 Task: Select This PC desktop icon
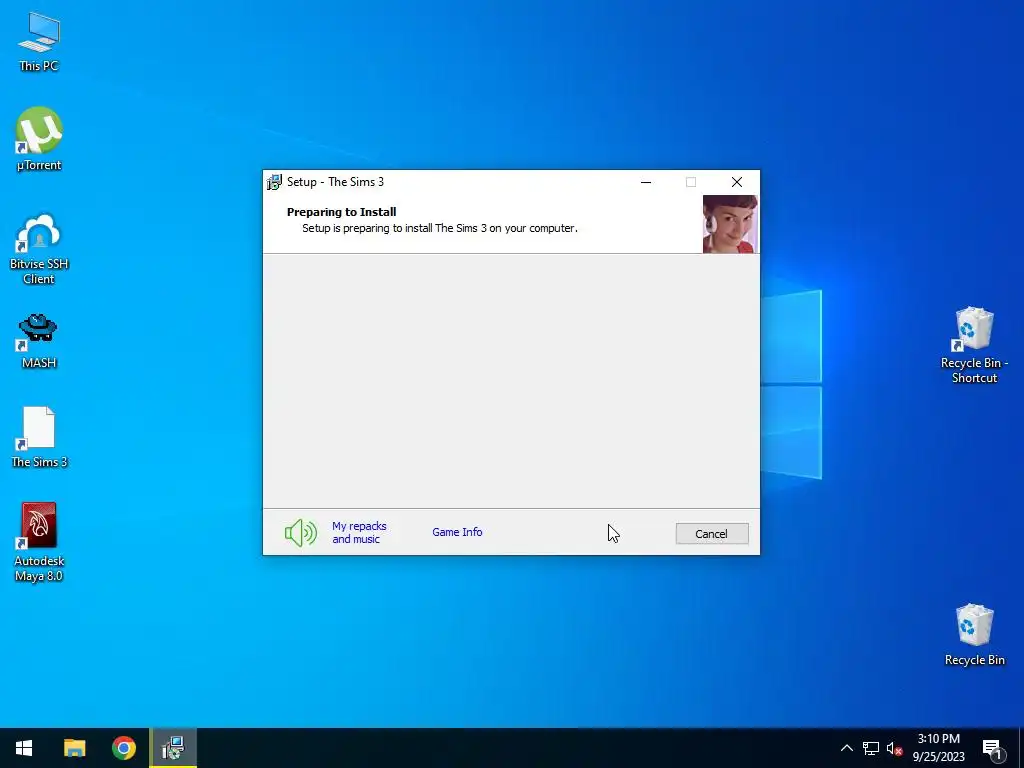click(x=39, y=41)
